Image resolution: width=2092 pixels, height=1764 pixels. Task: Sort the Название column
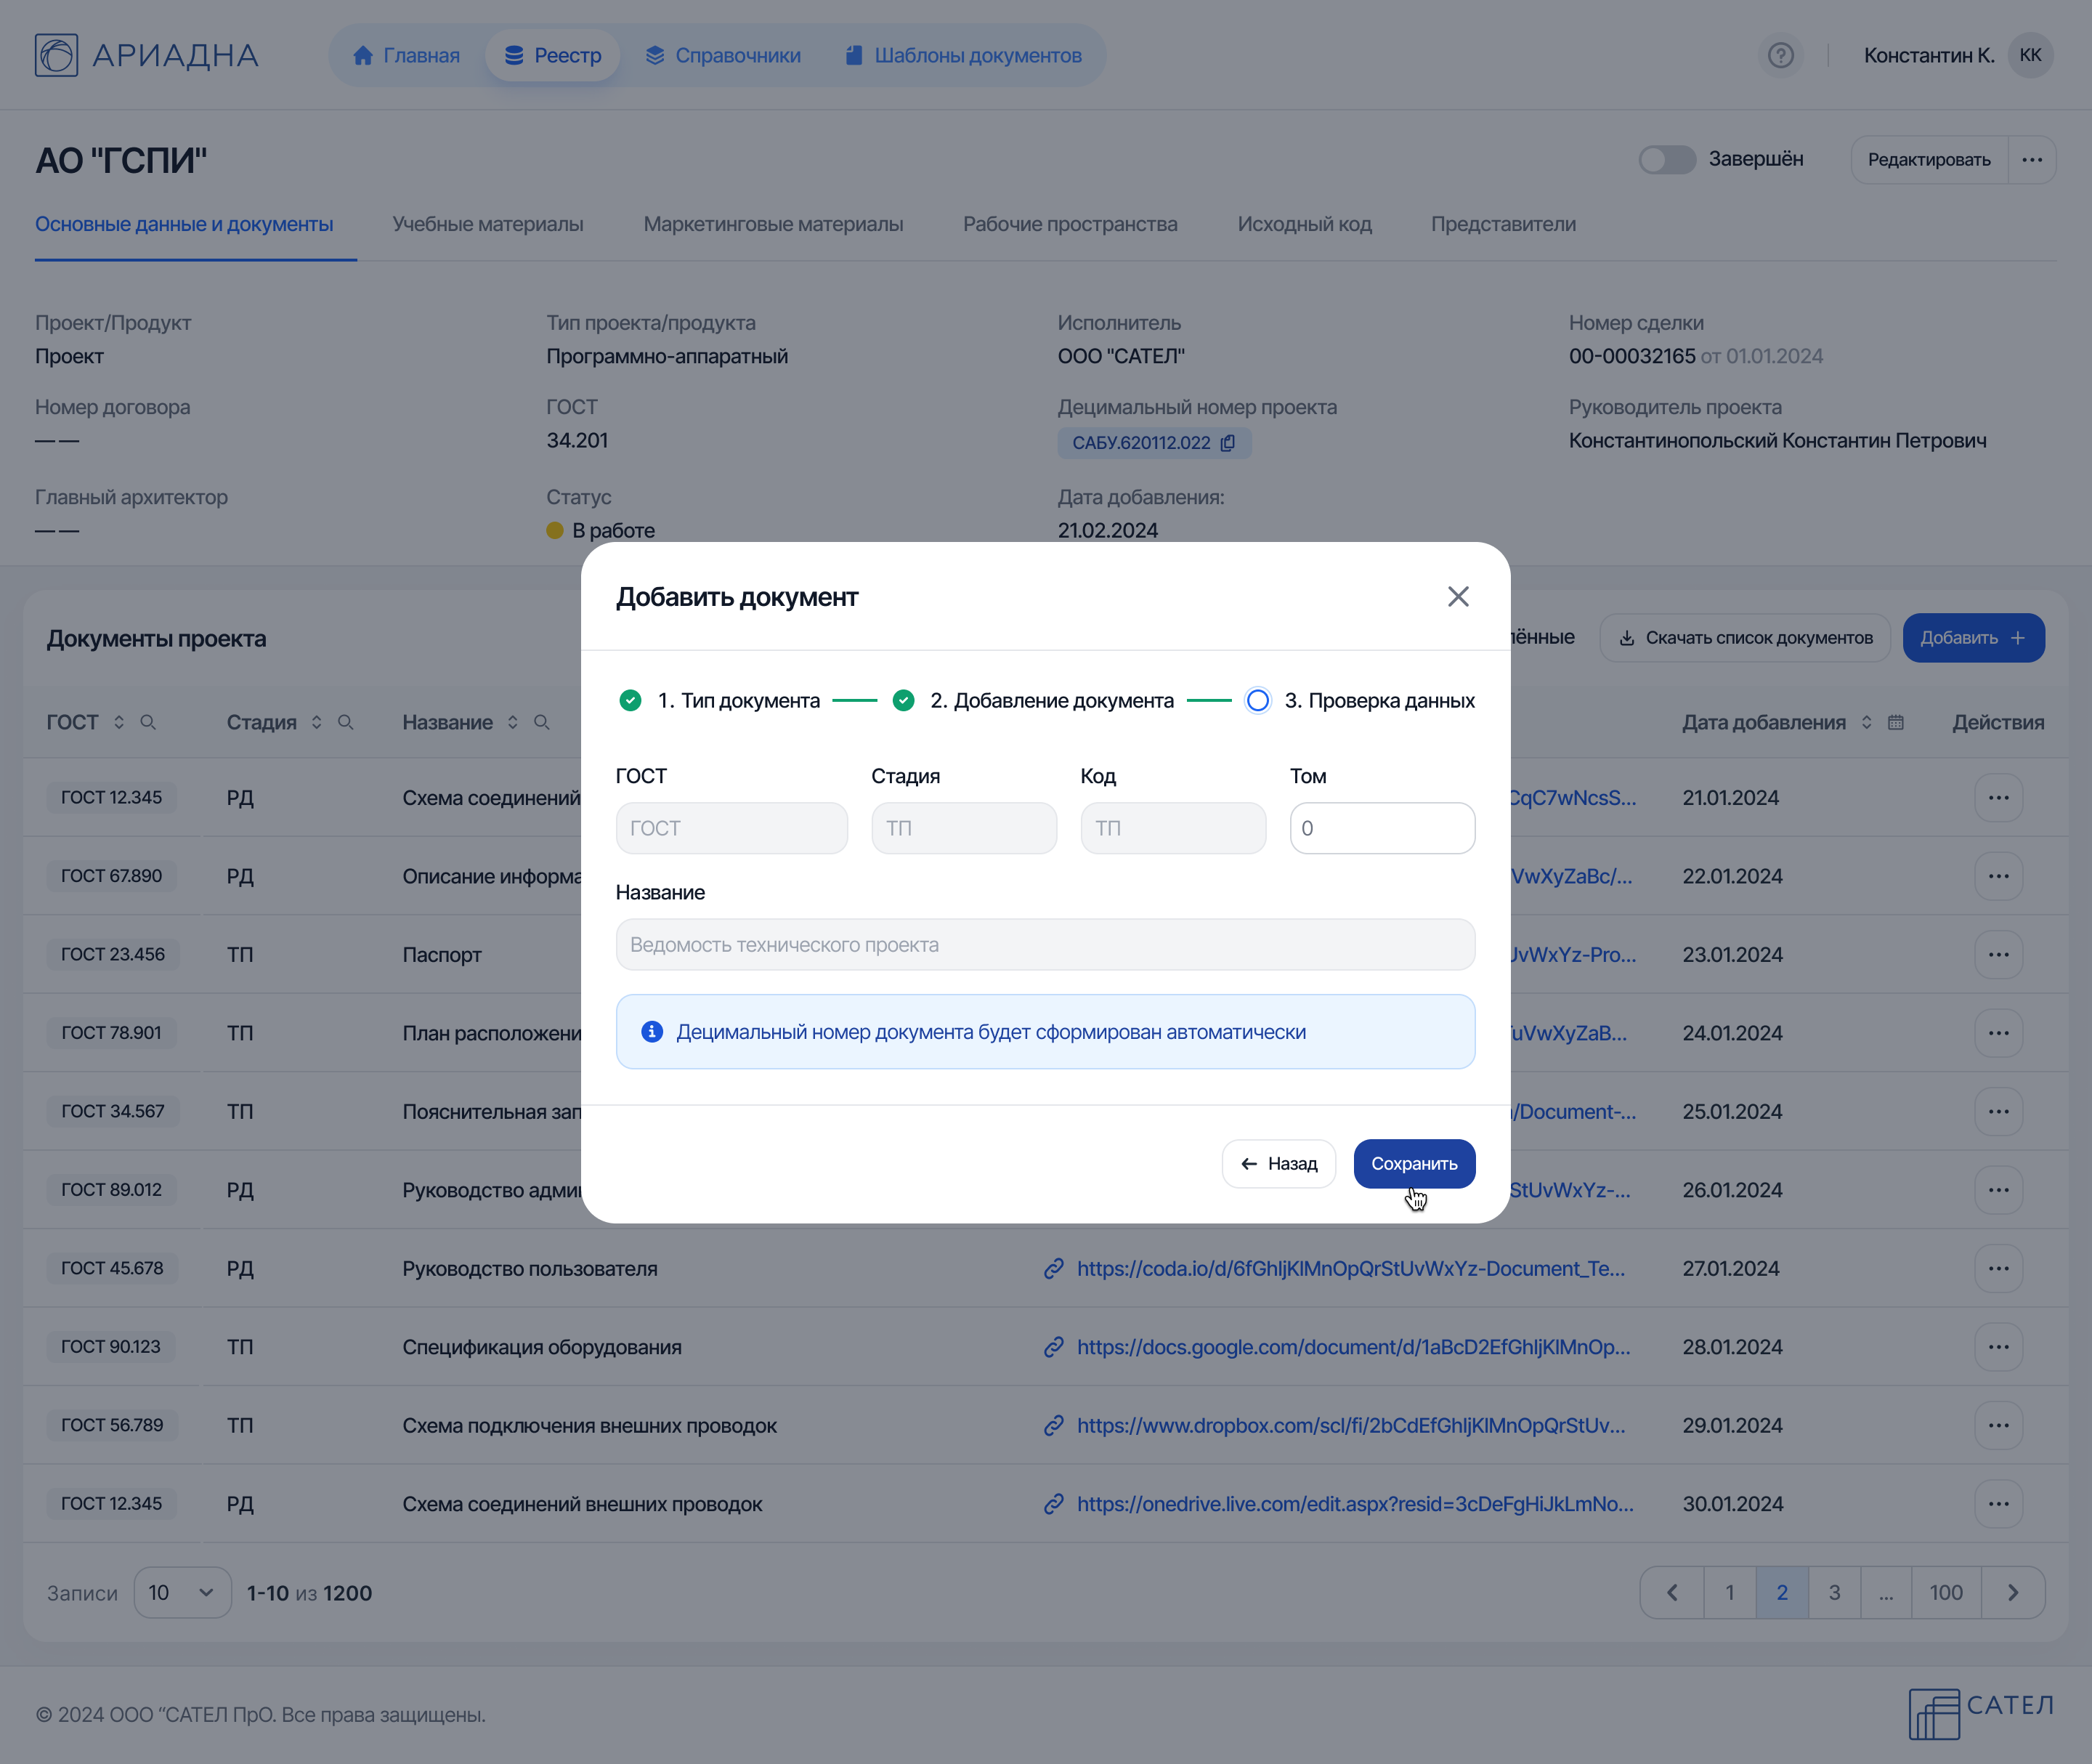point(513,722)
